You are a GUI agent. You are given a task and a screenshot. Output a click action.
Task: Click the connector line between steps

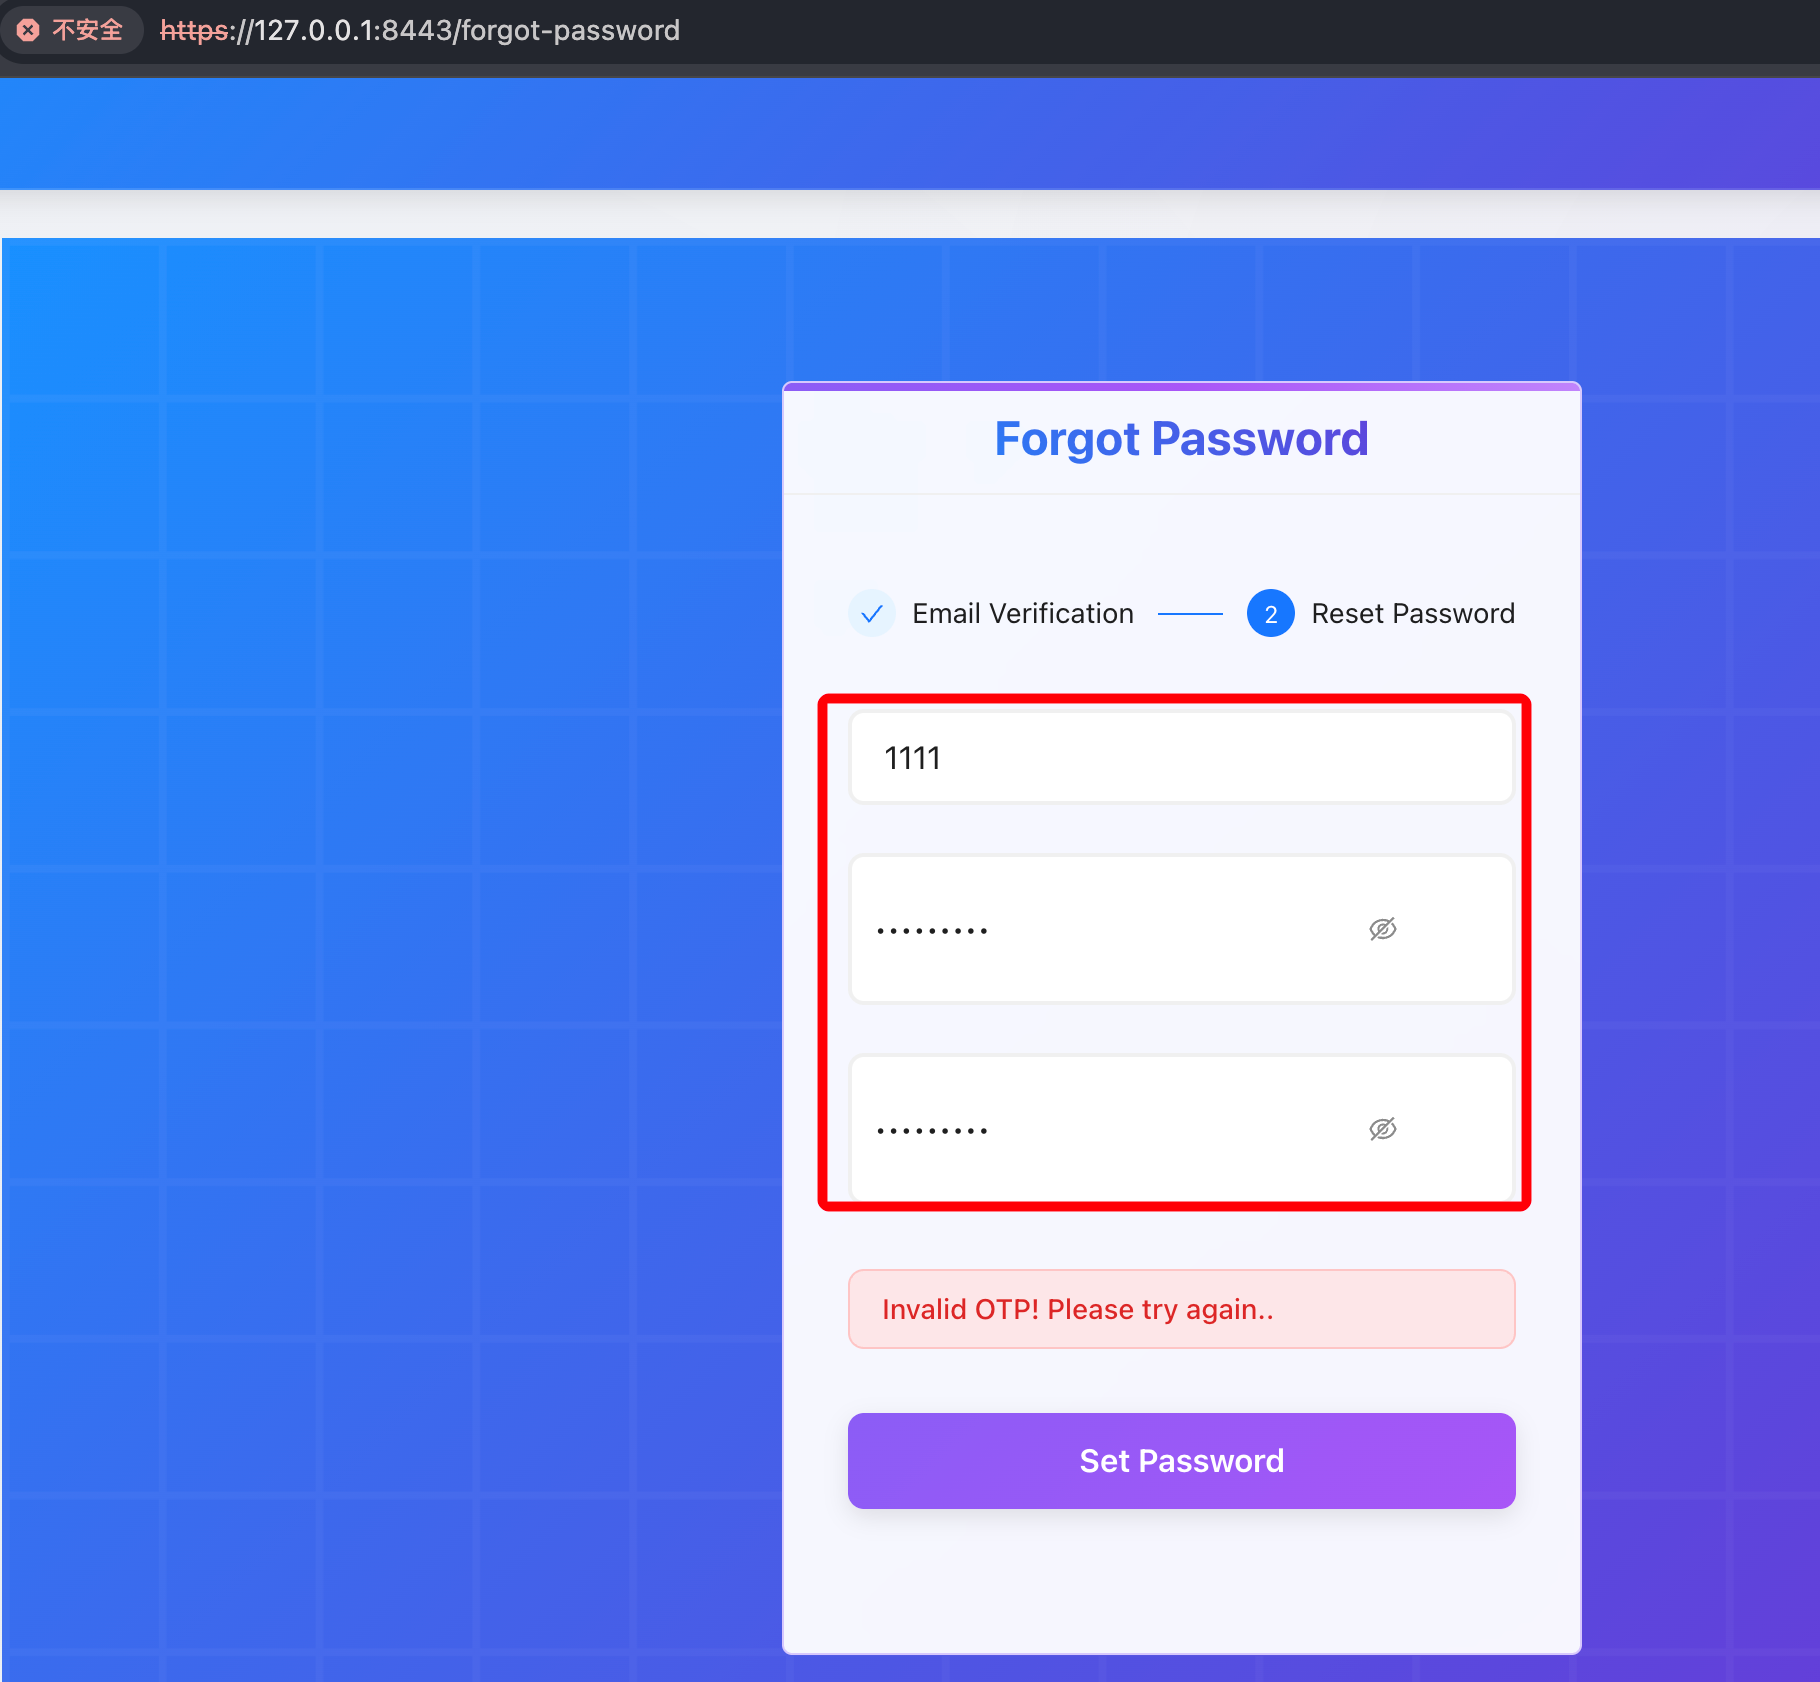click(x=1190, y=613)
